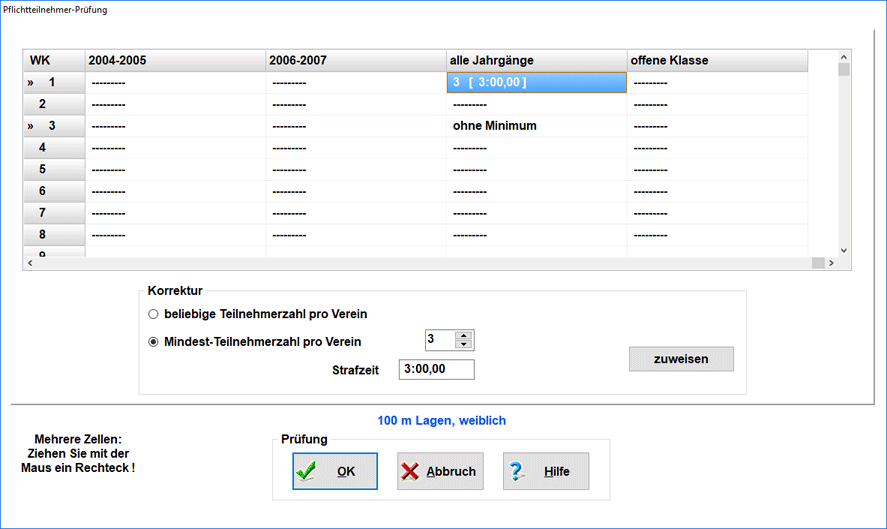Select 'Mindest-Teilnehmerzahl pro Verein' radio option
Viewport: 887px width, 529px height.
(153, 341)
